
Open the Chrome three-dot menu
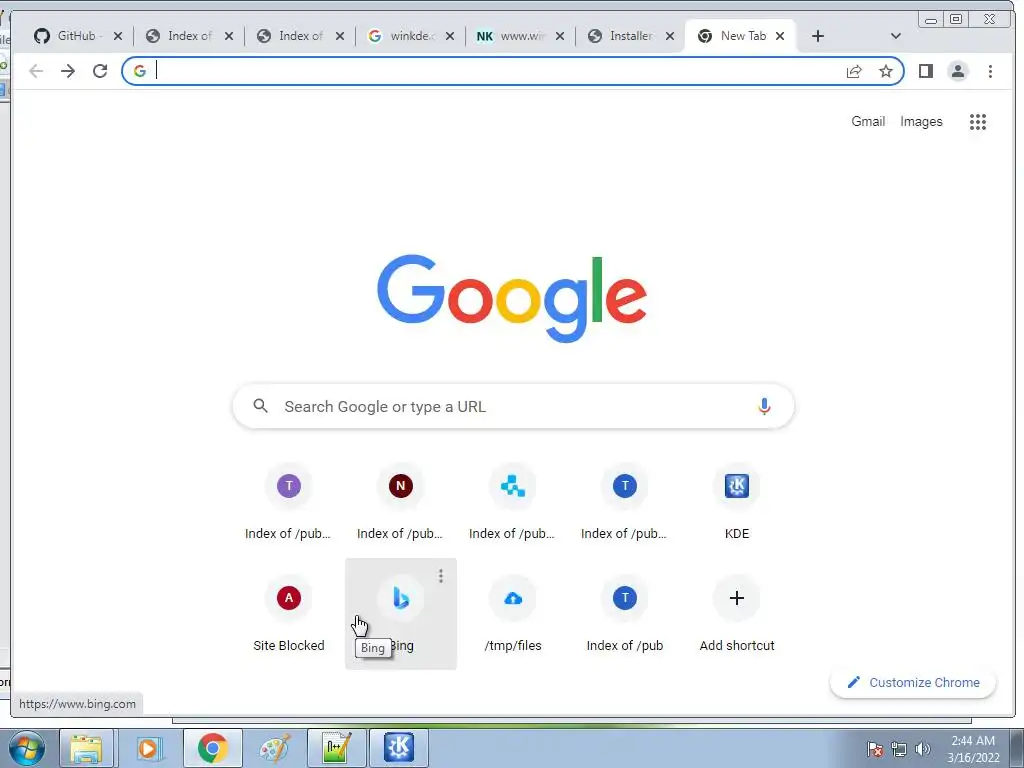tap(990, 71)
